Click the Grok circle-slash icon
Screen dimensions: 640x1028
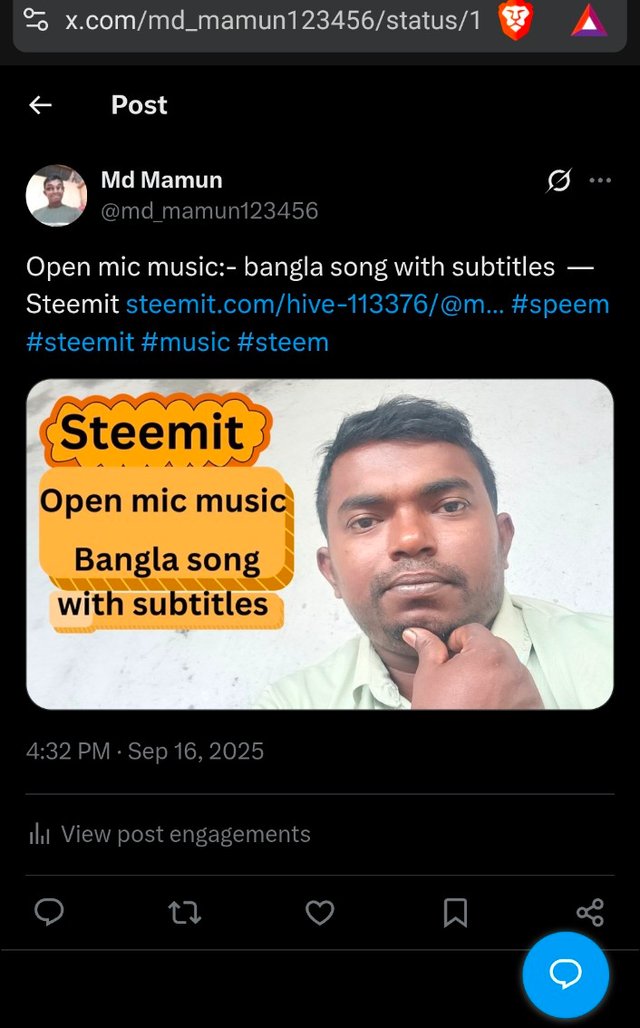tap(559, 180)
